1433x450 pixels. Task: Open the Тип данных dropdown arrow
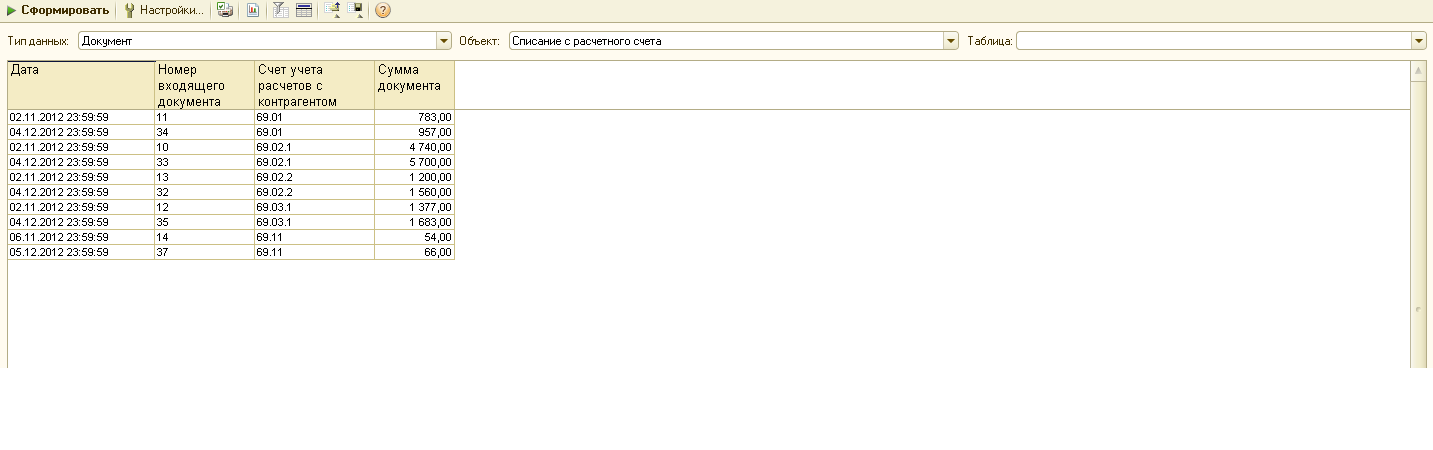(x=445, y=41)
